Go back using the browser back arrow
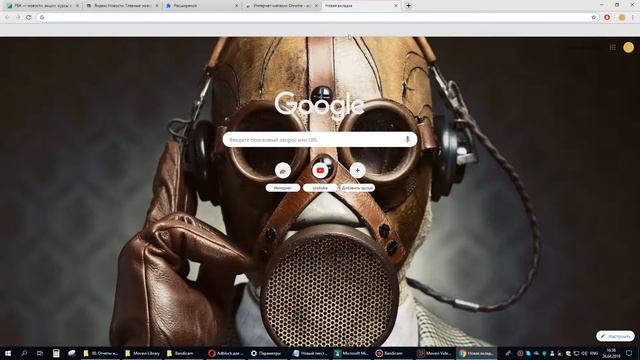Viewport: 640px width, 360px height. pos(7,18)
